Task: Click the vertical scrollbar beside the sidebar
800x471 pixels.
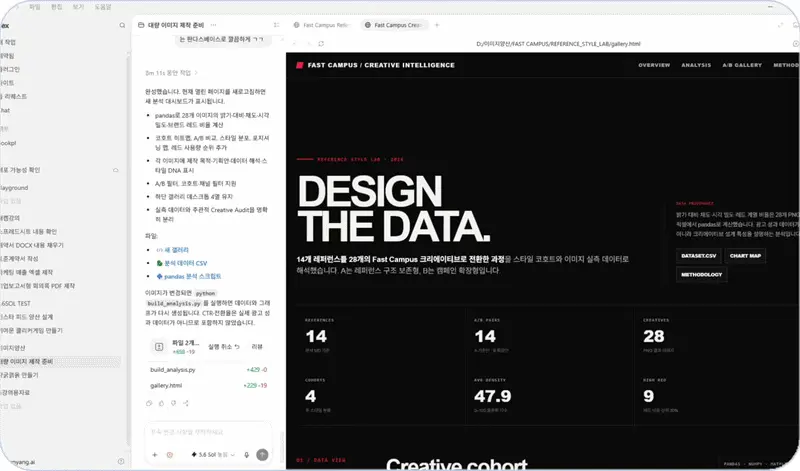Action: pos(128,250)
